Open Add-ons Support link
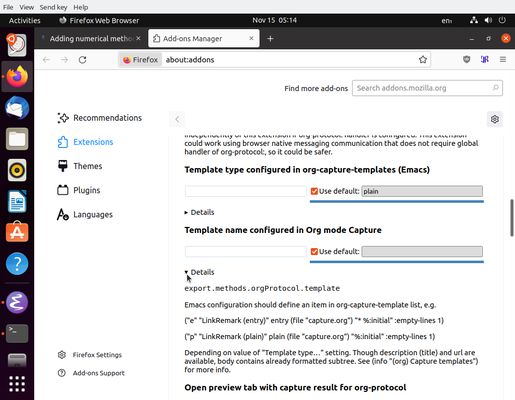The width and height of the screenshot is (515, 400). click(x=91, y=373)
